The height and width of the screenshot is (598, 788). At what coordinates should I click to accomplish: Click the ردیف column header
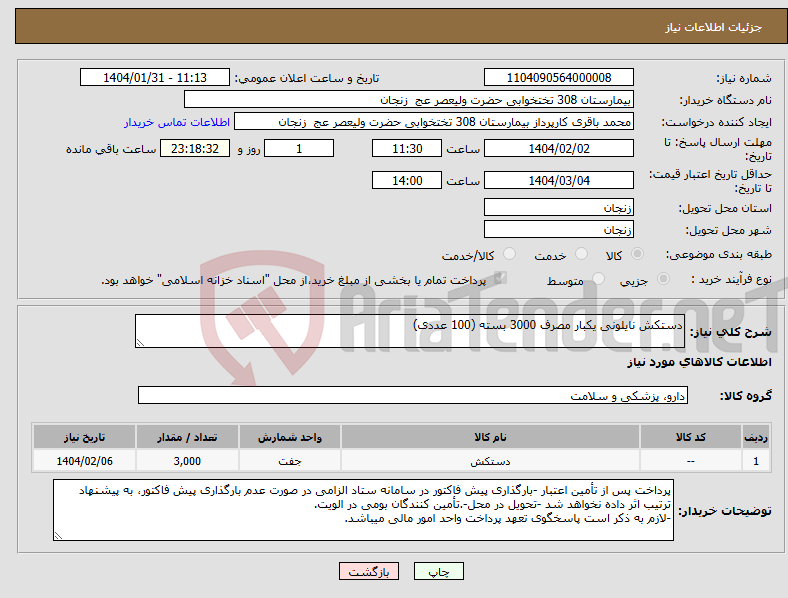[x=756, y=437]
